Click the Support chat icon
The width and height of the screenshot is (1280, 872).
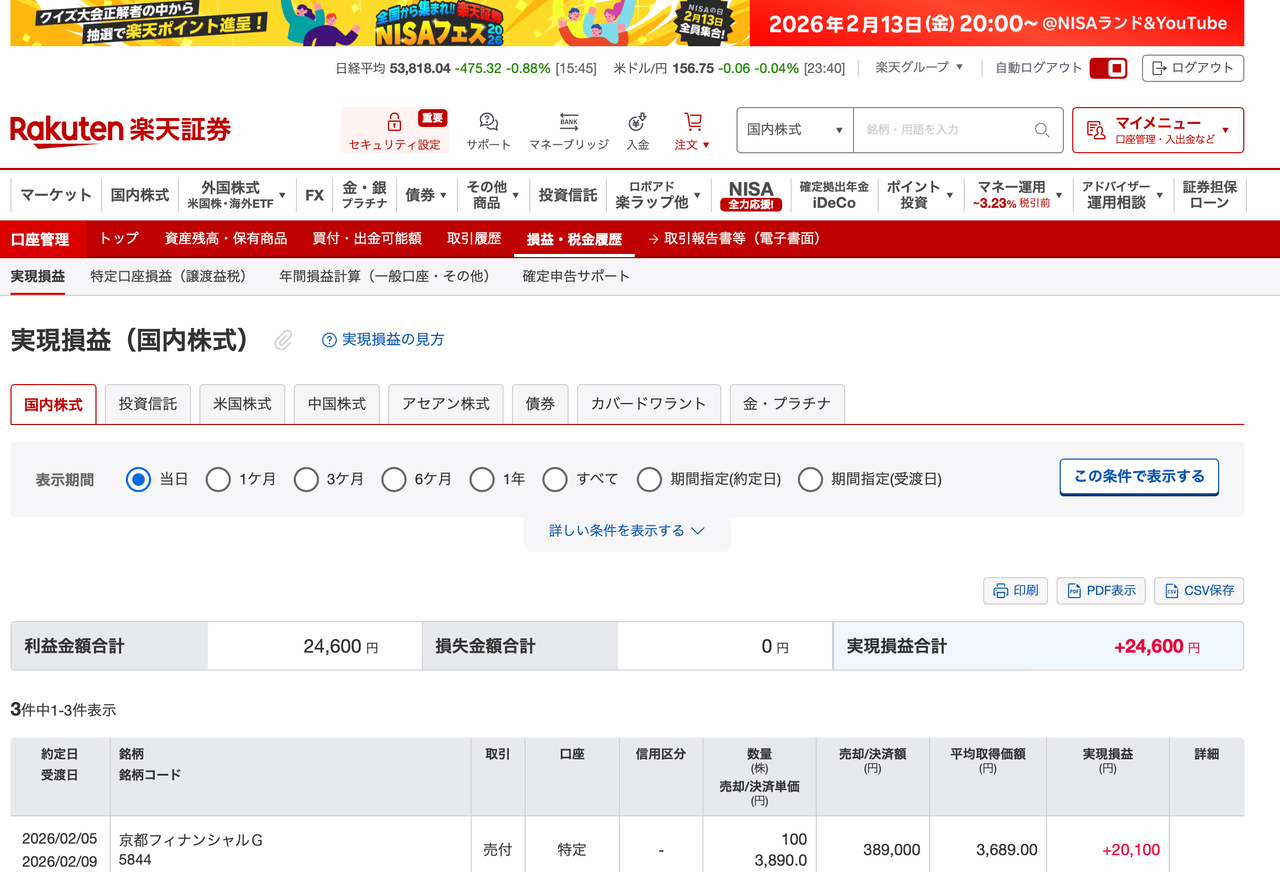[x=488, y=123]
